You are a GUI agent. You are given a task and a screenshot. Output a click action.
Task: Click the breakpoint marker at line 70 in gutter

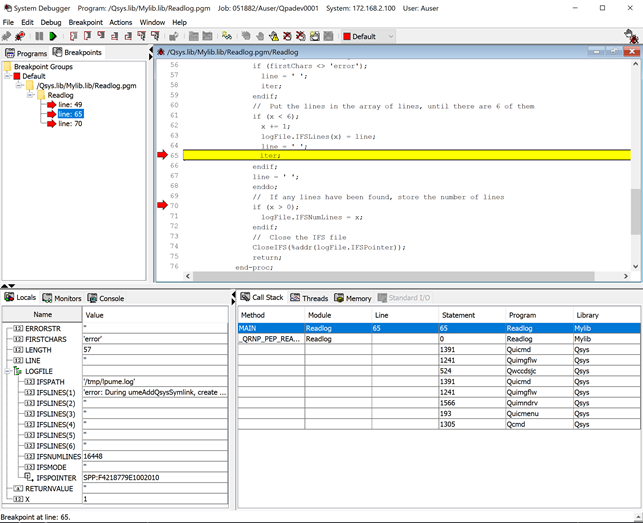[163, 205]
